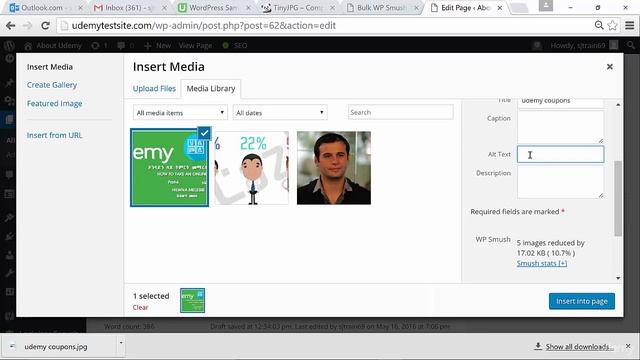Click the browser forward arrow
The height and width of the screenshot is (360, 640).
(x=27, y=26)
